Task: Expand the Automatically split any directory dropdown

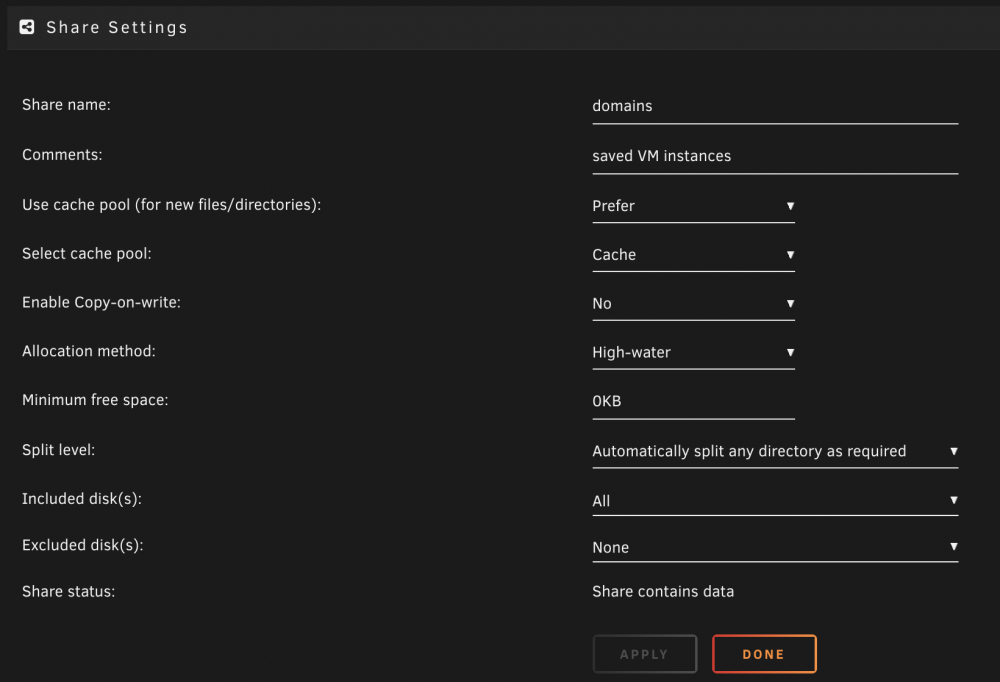Action: click(x=775, y=451)
